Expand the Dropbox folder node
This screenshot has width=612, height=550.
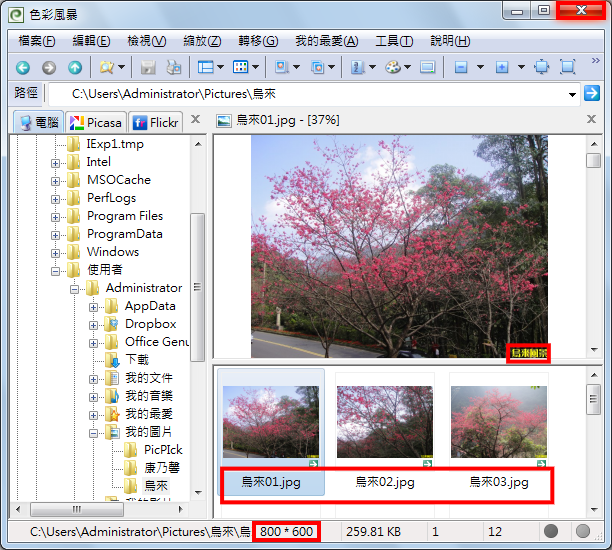click(93, 325)
